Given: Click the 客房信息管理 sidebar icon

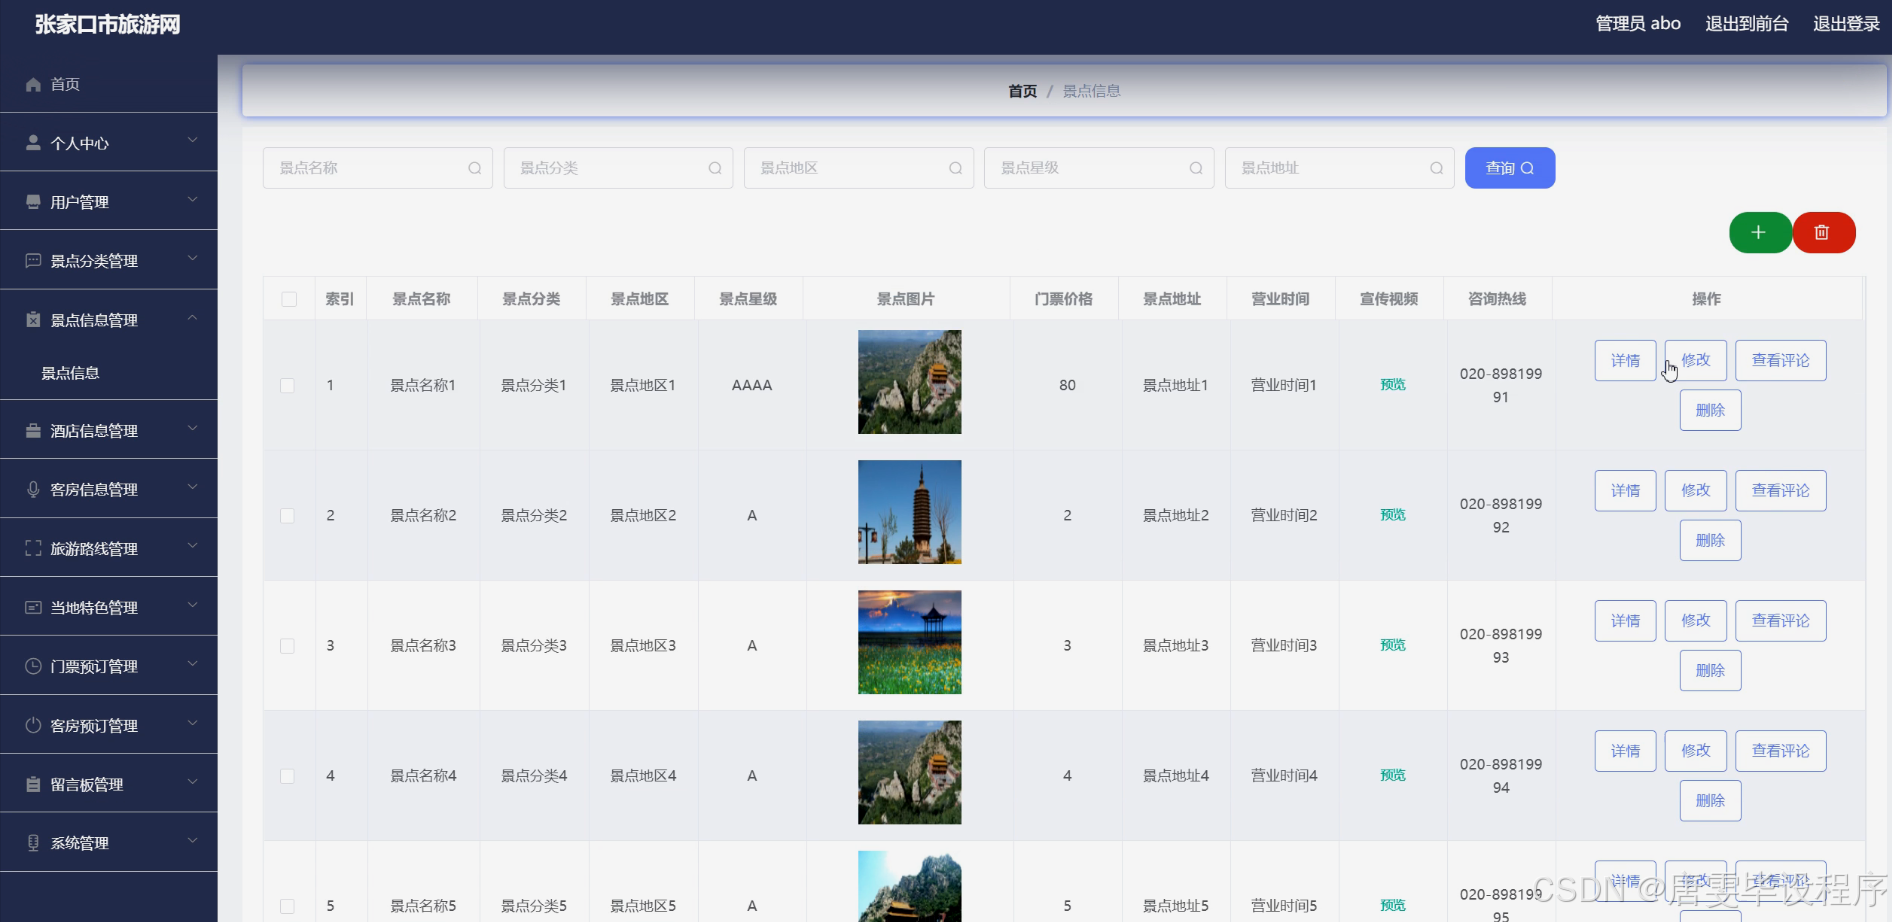Looking at the screenshot, I should point(33,490).
